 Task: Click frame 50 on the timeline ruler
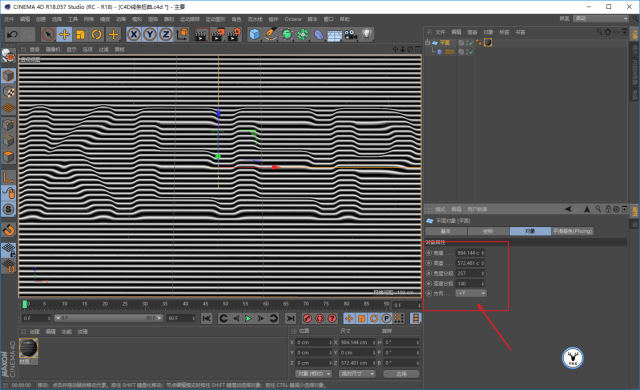click(225, 304)
